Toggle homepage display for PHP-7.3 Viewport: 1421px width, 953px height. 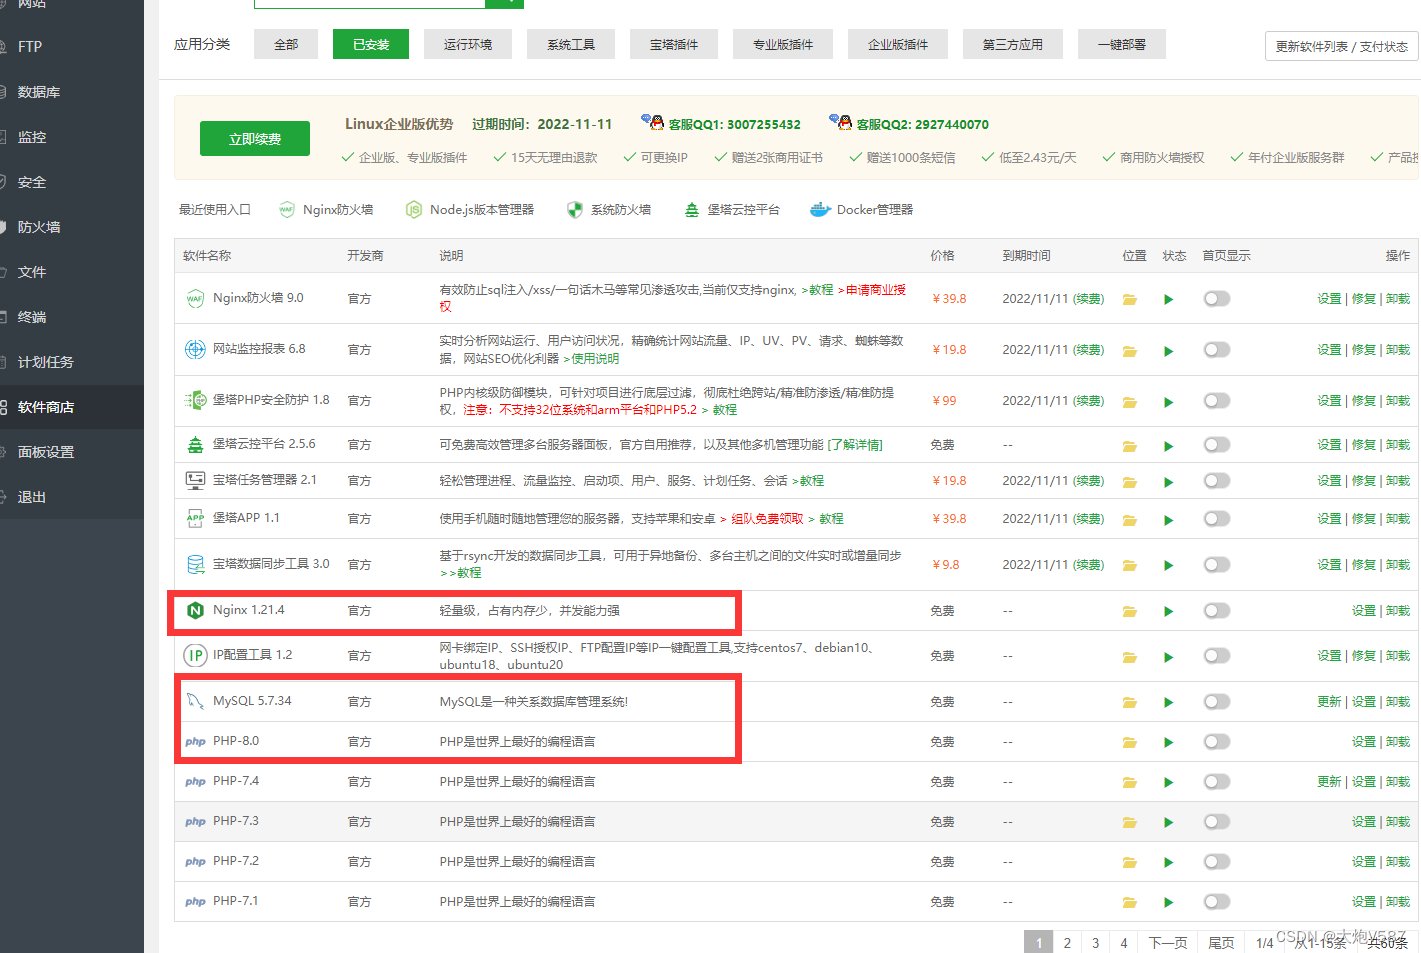point(1216,821)
